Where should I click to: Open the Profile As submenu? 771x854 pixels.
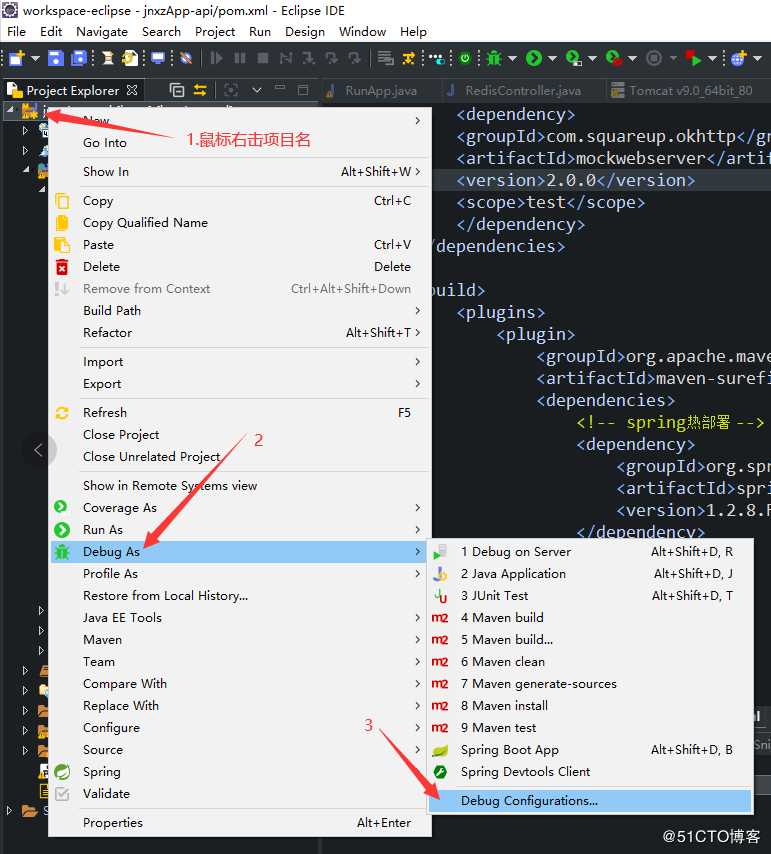[x=240, y=574]
